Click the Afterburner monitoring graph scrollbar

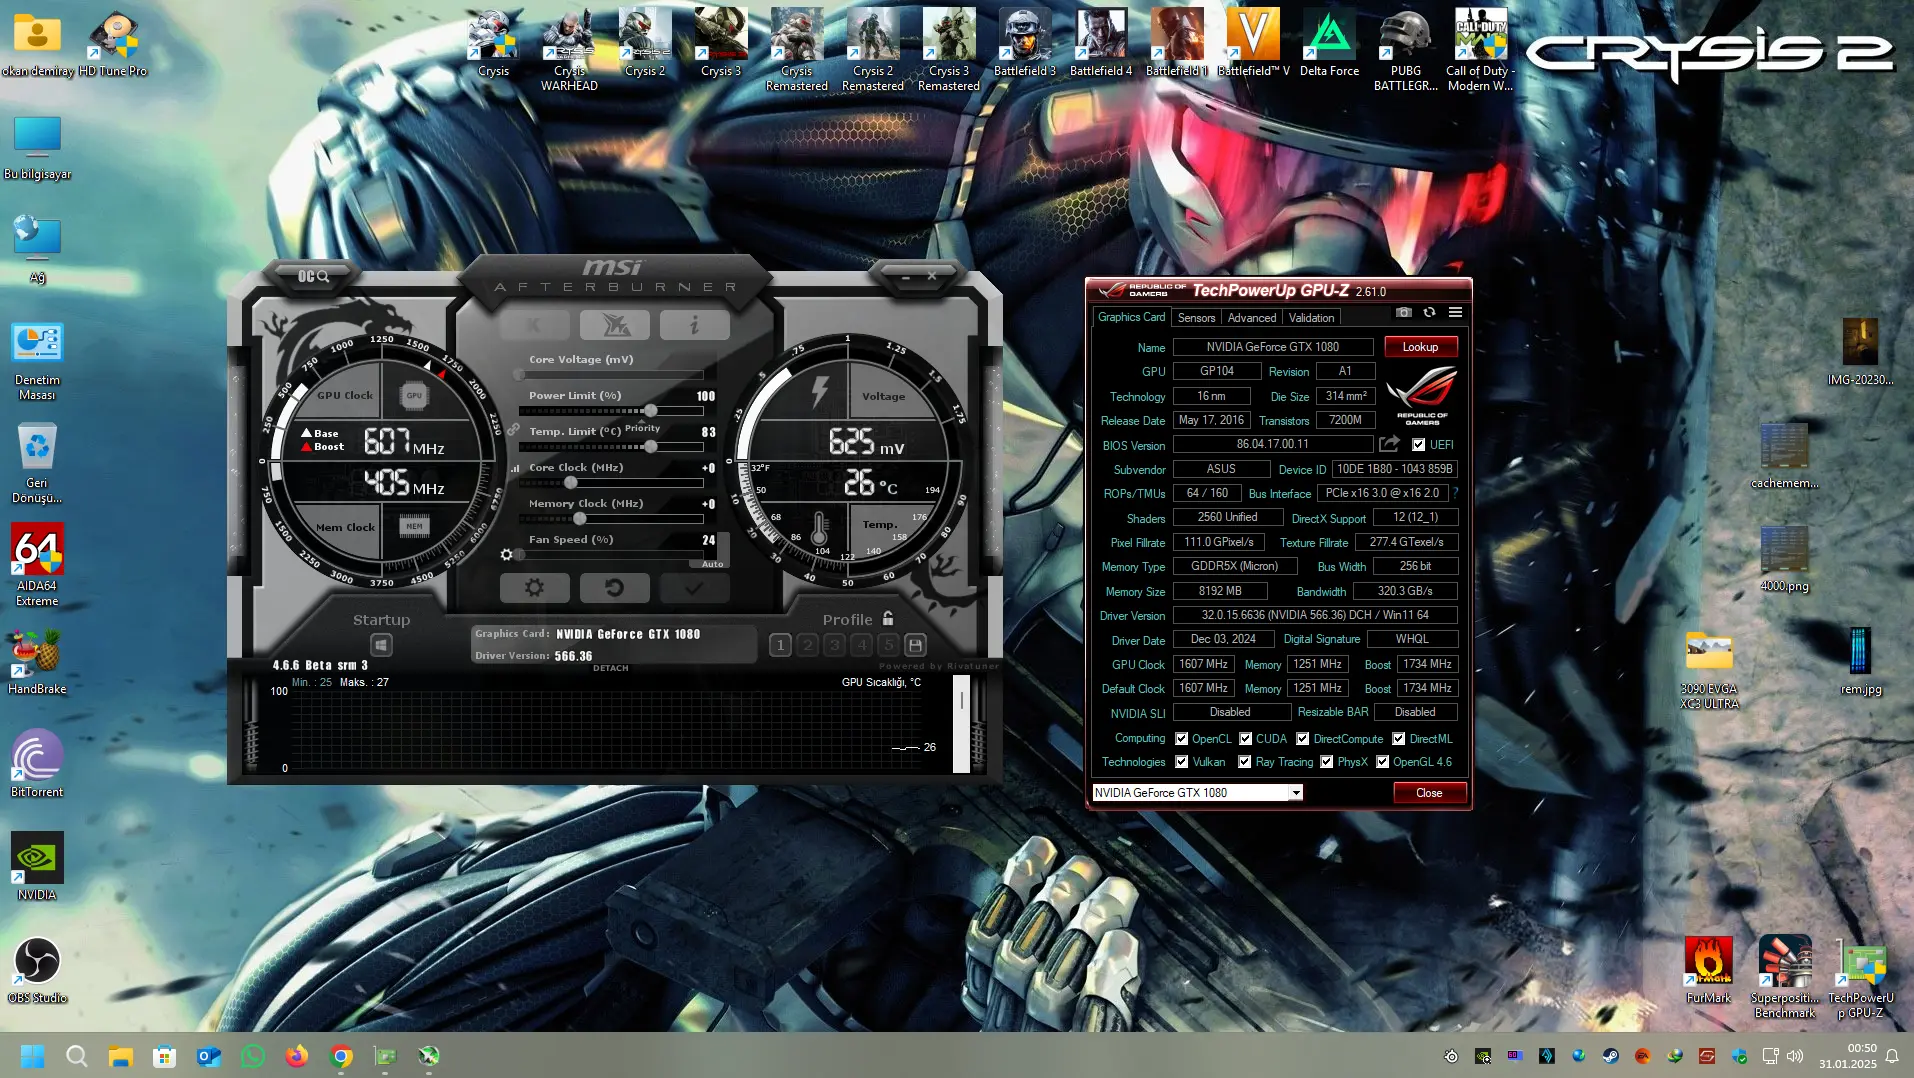tap(961, 724)
